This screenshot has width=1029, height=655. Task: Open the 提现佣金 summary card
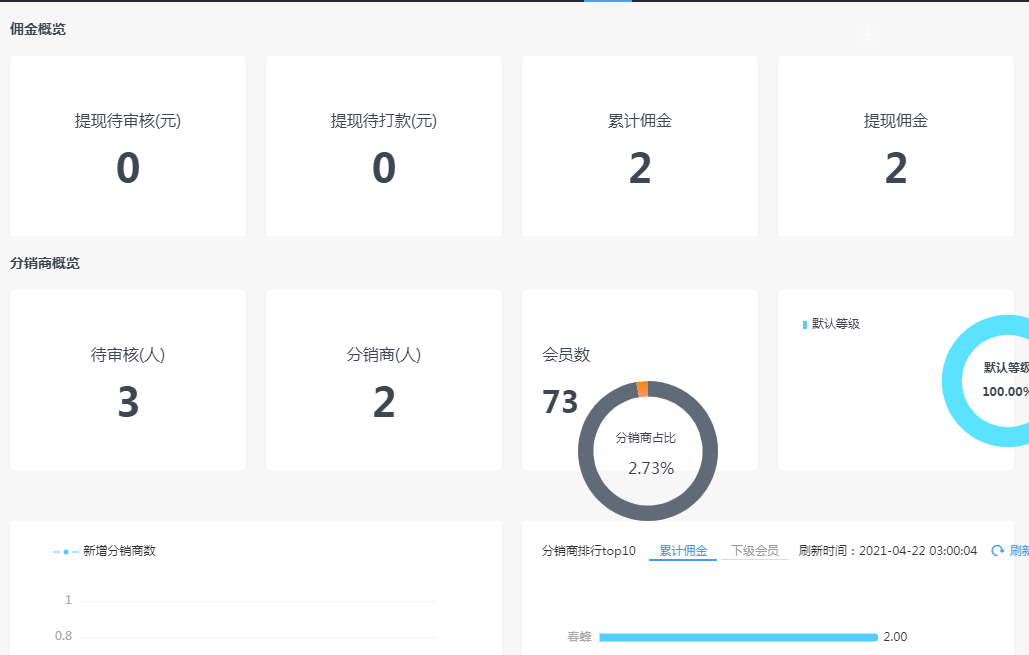pos(895,146)
